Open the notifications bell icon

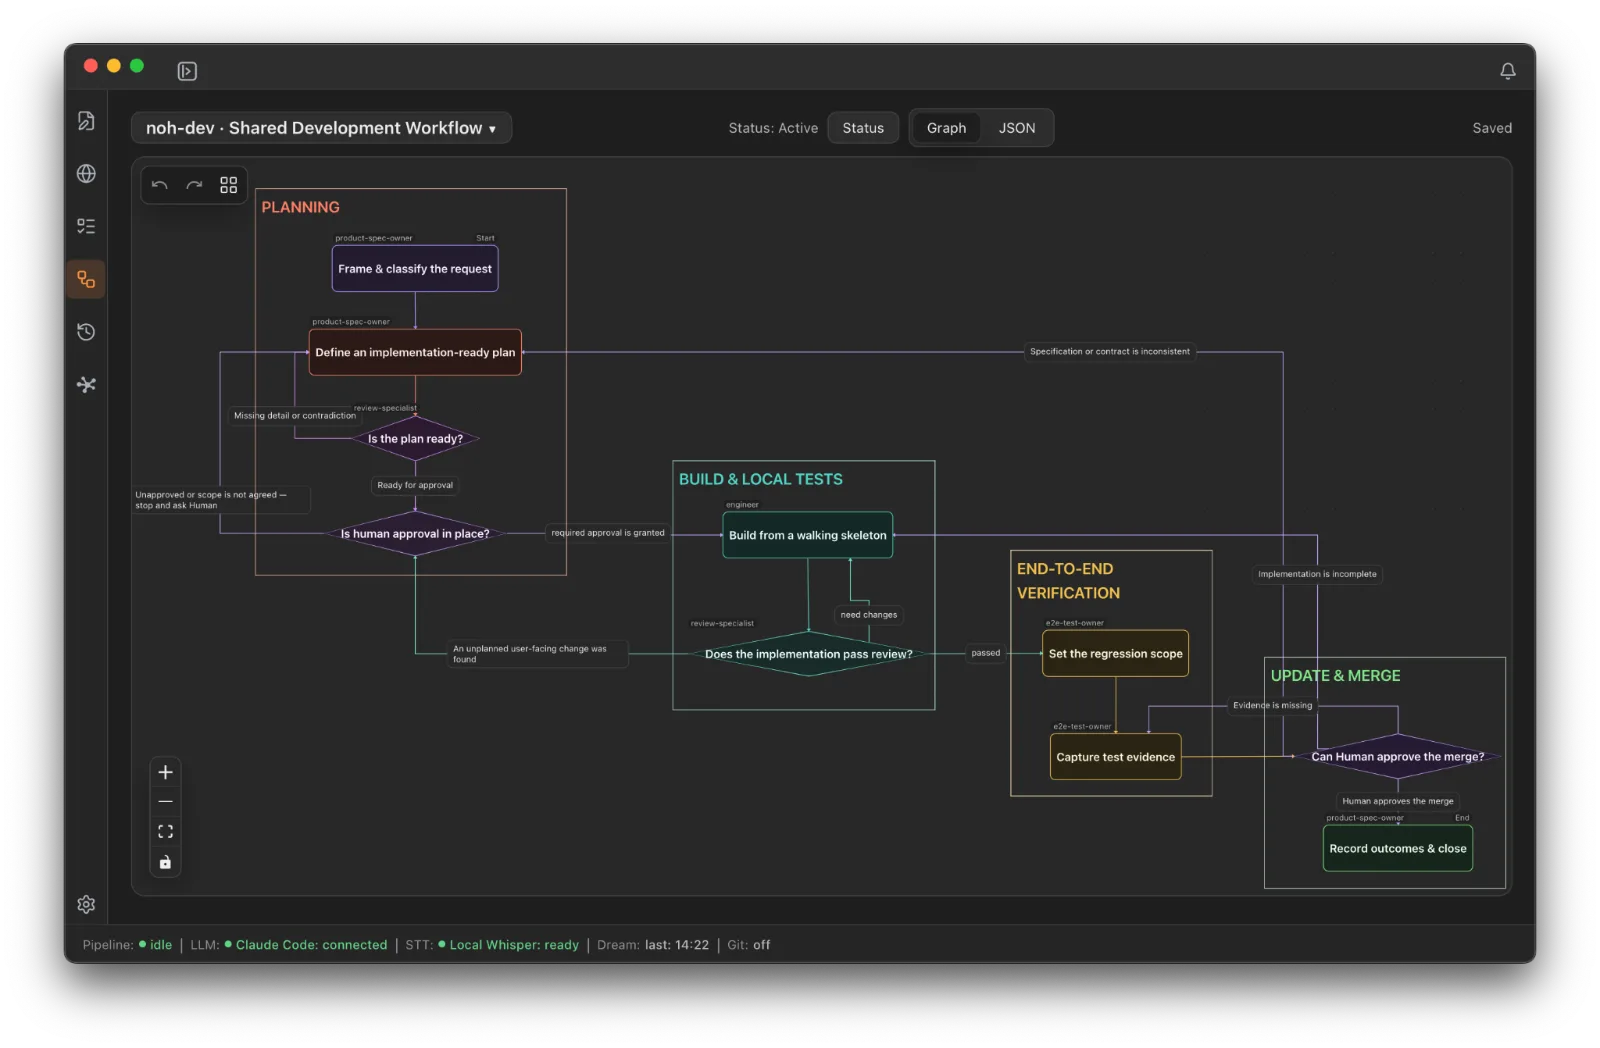1507,71
